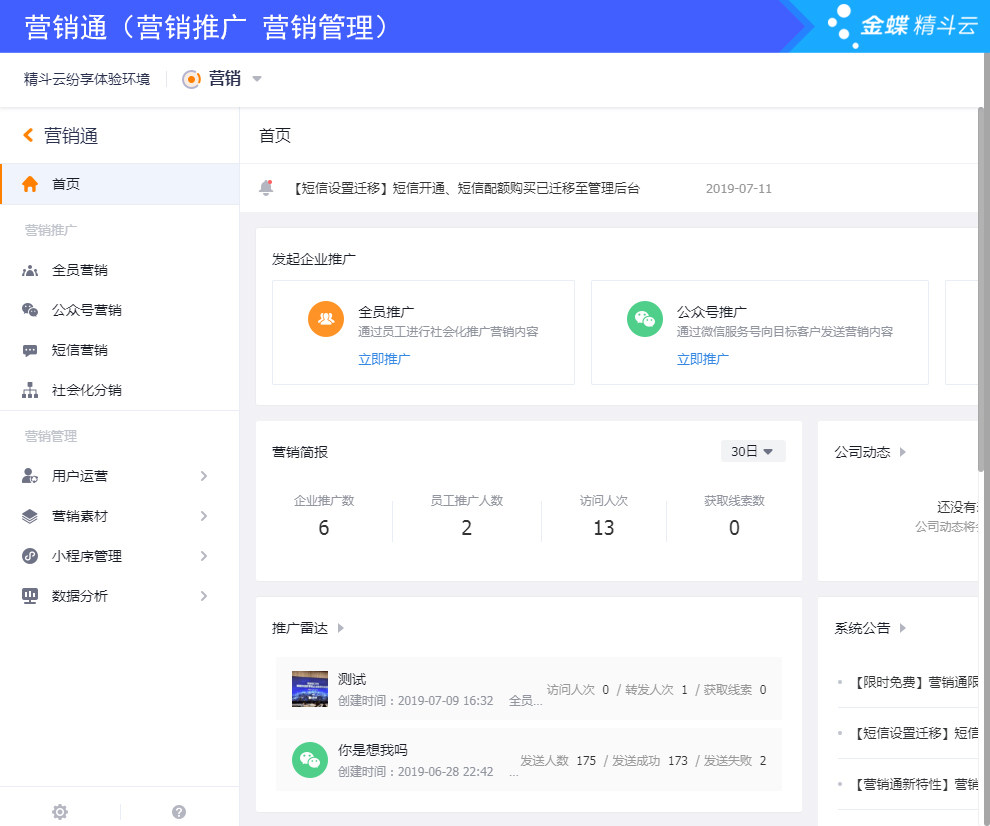Open the 测试 promotion title

352,679
